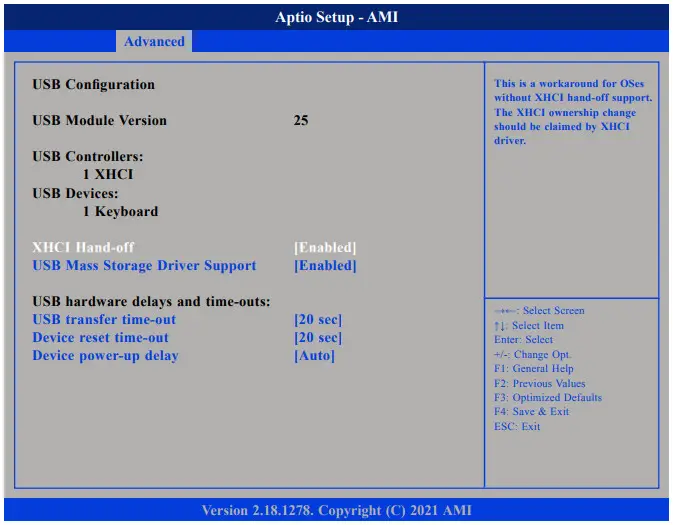This screenshot has height=525, width=673.
Task: Click the F1: General Help hint
Action: [534, 368]
